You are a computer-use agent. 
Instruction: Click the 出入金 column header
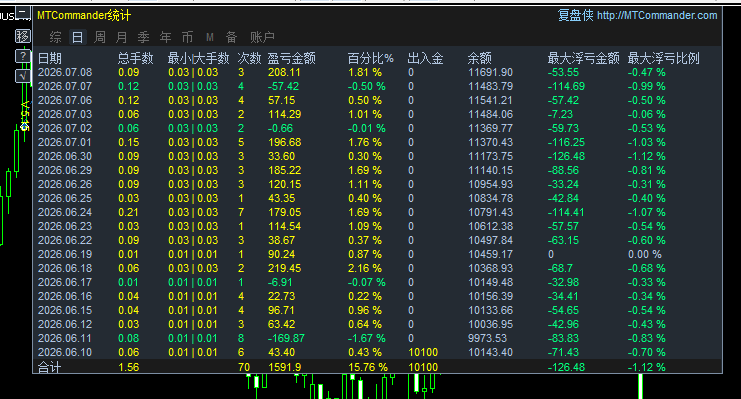425,59
